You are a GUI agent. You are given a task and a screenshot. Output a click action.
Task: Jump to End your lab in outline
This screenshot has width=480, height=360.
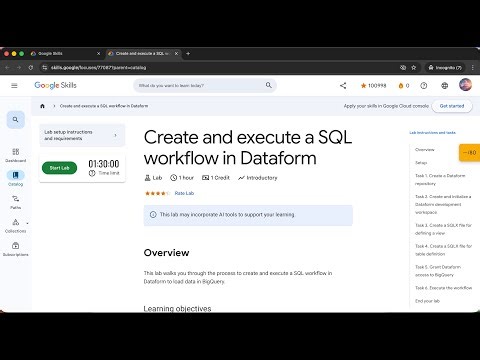[x=427, y=301]
